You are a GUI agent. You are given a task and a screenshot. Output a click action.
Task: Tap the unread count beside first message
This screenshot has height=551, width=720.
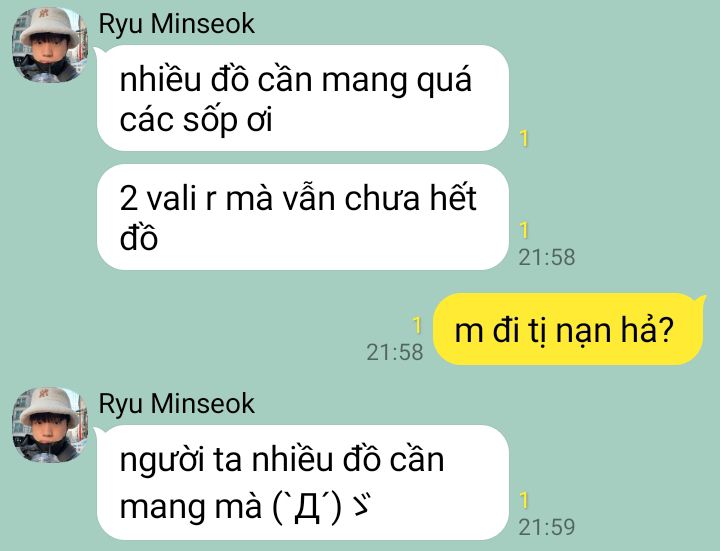click(x=524, y=138)
